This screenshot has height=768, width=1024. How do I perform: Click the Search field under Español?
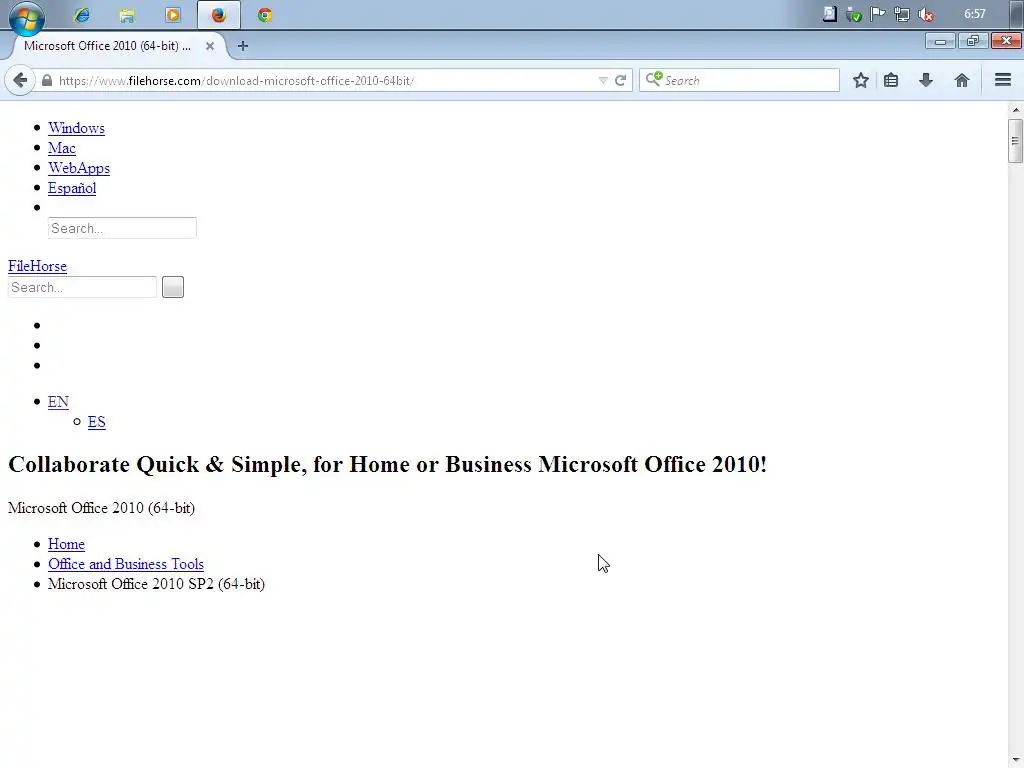122,228
